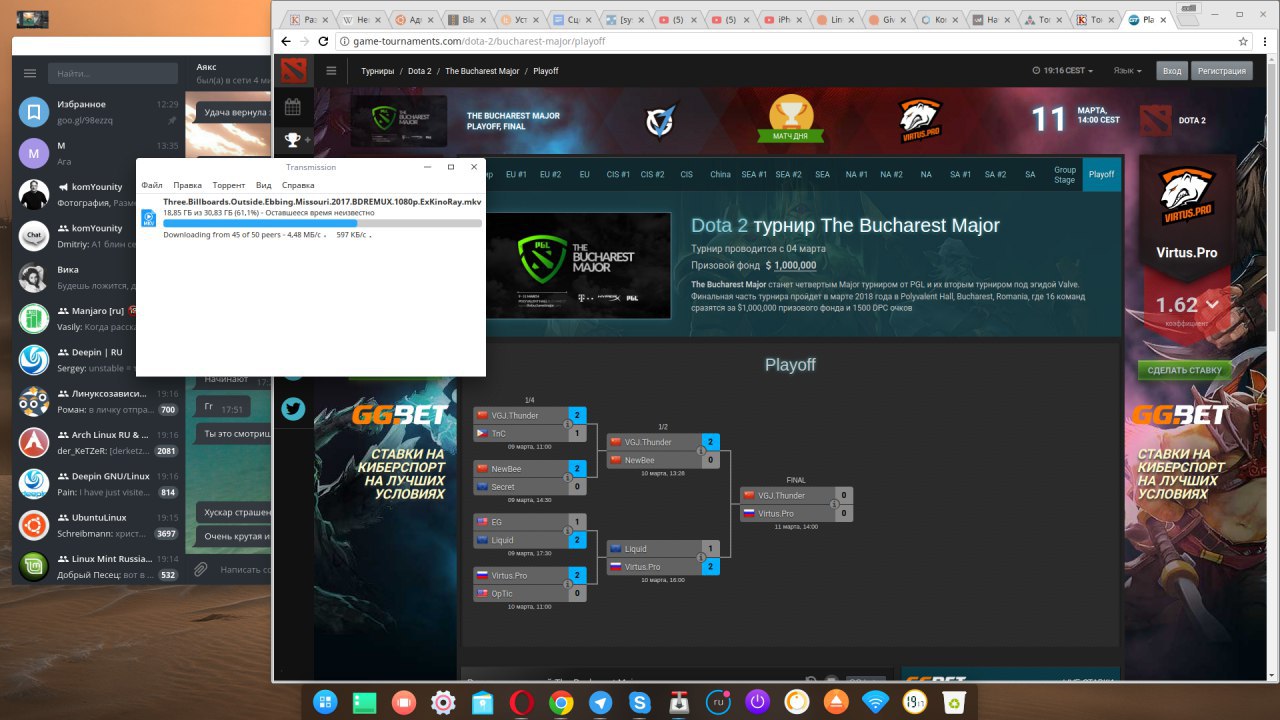Viewport: 1280px width, 720px height.
Task: Open Transmission from the dock
Action: tap(679, 702)
